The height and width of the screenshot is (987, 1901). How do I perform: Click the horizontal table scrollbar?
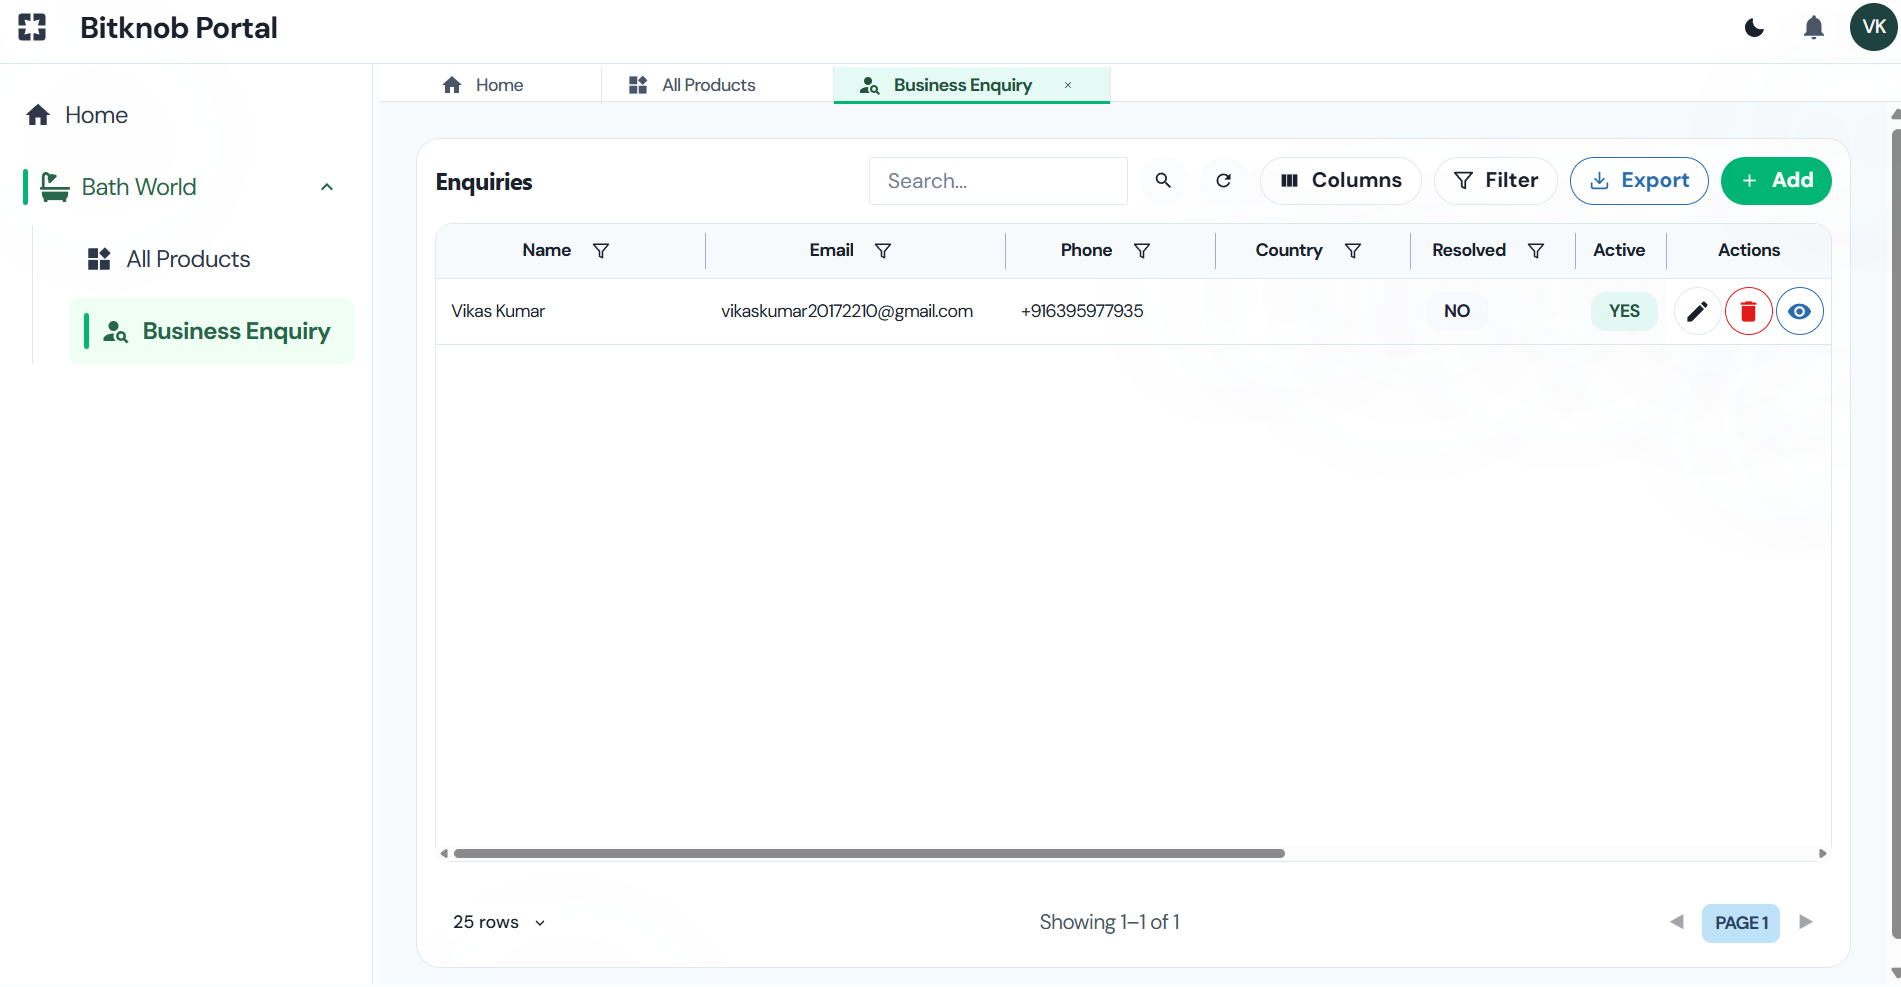(x=869, y=854)
